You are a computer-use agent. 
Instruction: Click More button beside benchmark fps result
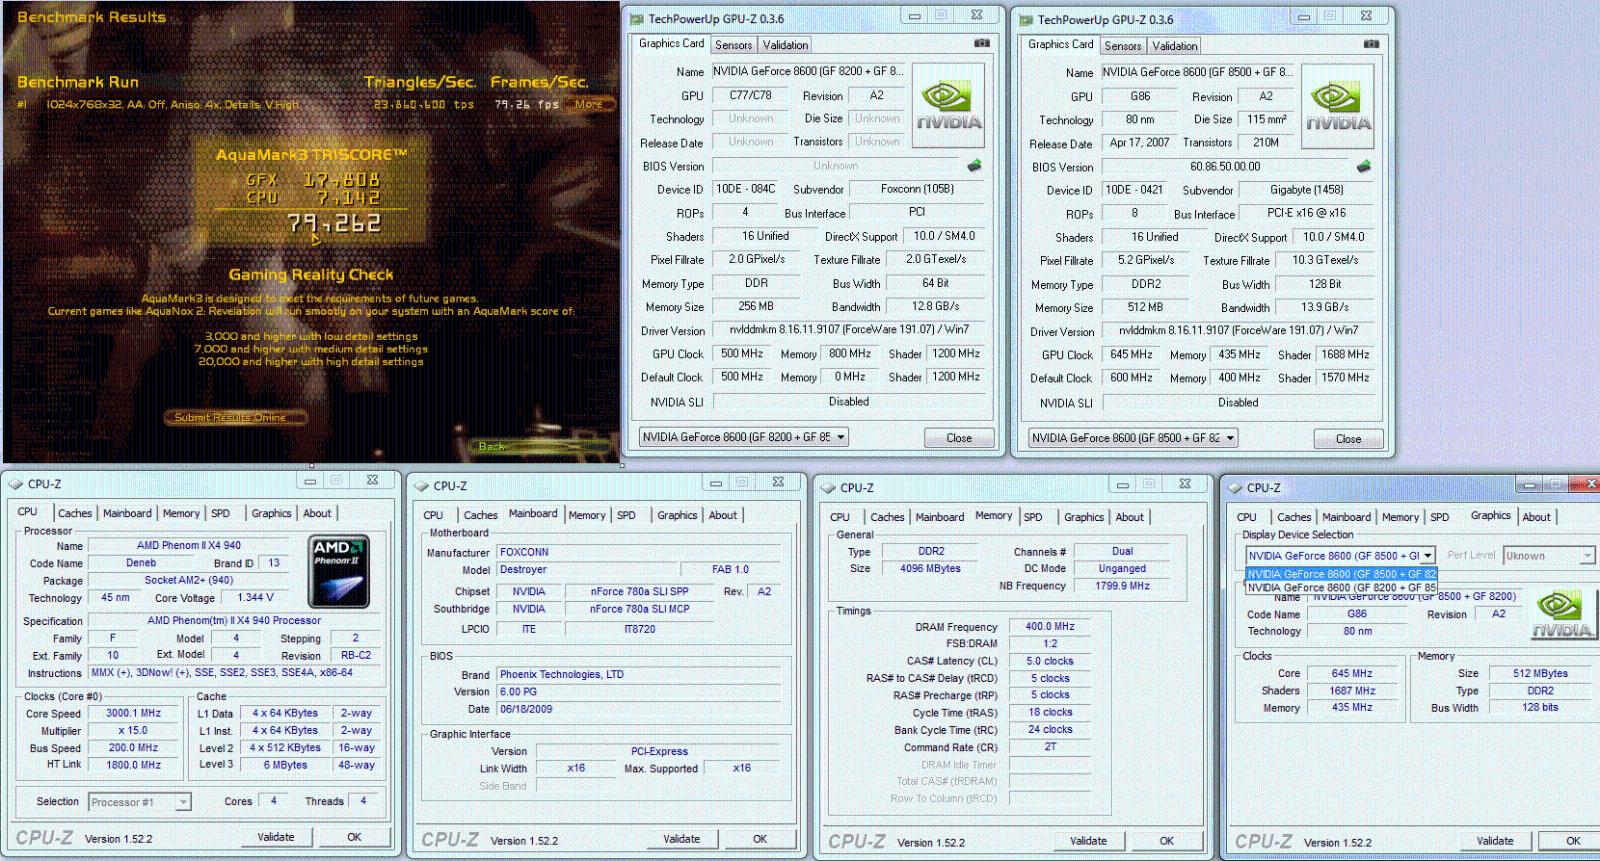click(x=589, y=104)
